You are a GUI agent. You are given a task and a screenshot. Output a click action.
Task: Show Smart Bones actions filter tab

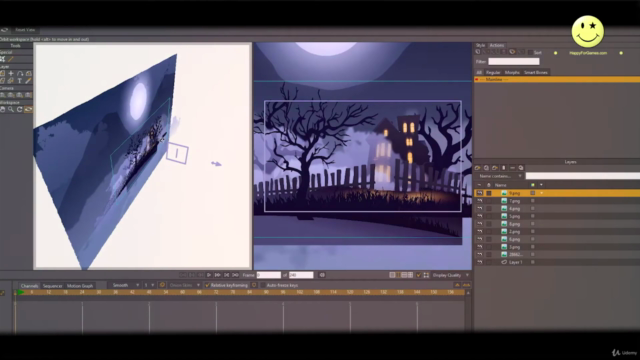[x=536, y=72]
